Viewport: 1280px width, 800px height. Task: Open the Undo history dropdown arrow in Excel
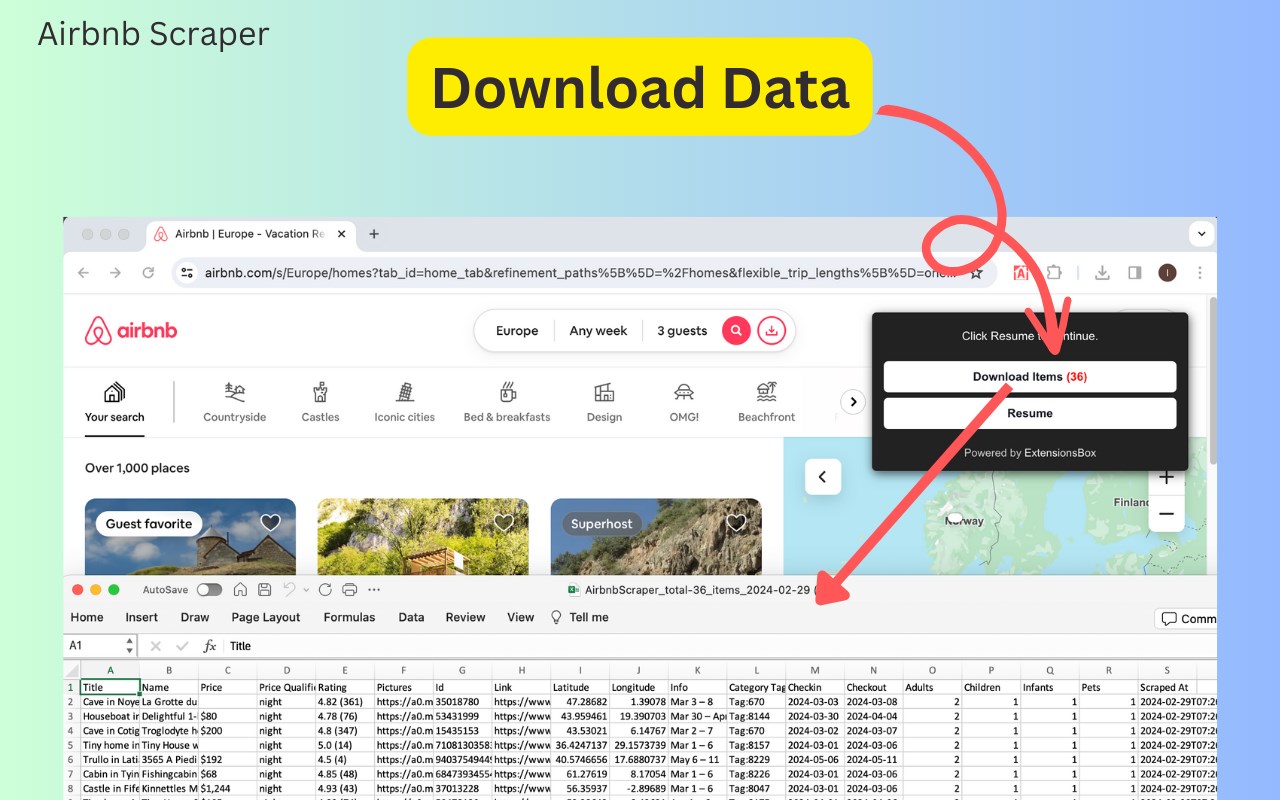point(306,590)
